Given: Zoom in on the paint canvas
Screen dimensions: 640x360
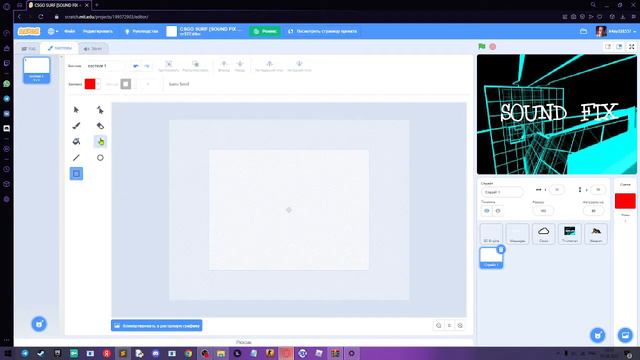Looking at the screenshot, I should [x=460, y=325].
